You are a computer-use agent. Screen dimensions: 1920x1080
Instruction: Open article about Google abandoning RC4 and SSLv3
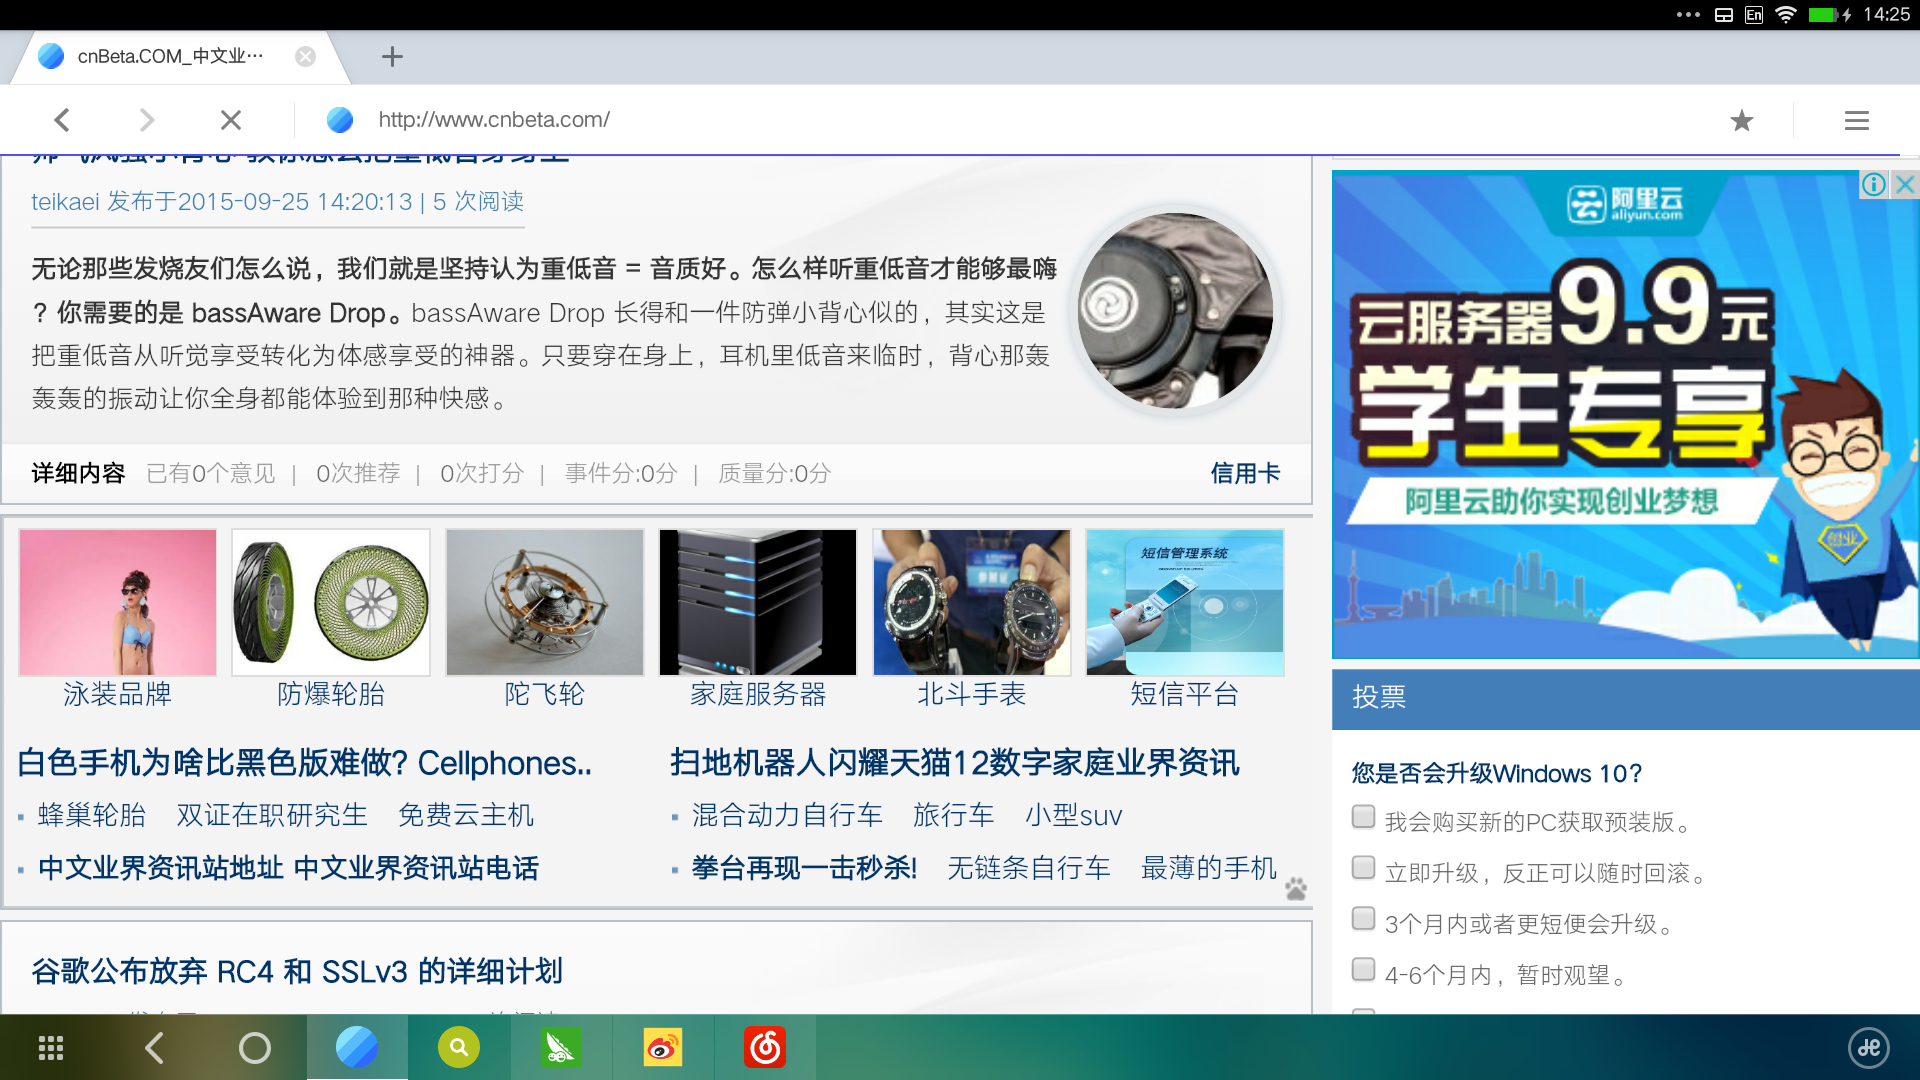tap(297, 971)
